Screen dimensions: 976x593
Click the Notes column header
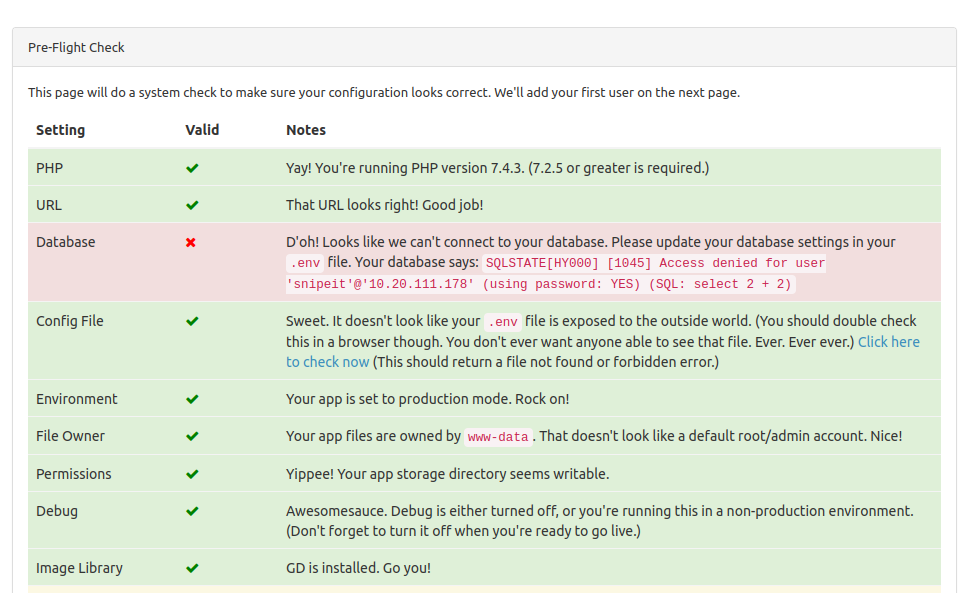click(306, 130)
